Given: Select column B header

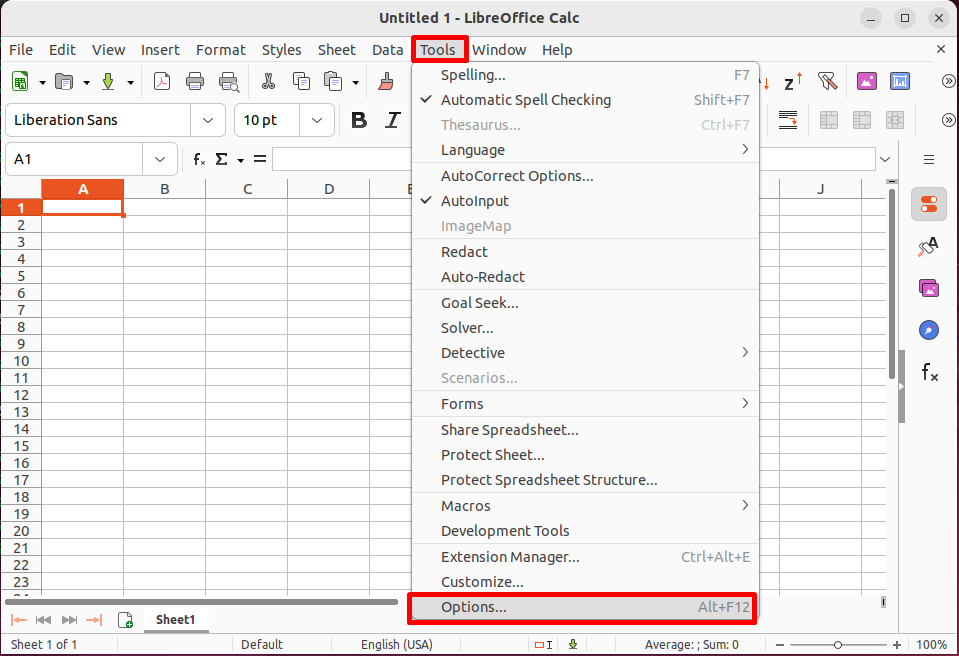Looking at the screenshot, I should [165, 189].
